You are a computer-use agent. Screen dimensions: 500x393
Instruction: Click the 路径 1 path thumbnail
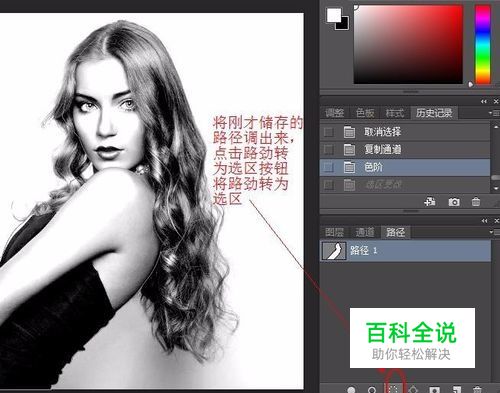pos(334,251)
